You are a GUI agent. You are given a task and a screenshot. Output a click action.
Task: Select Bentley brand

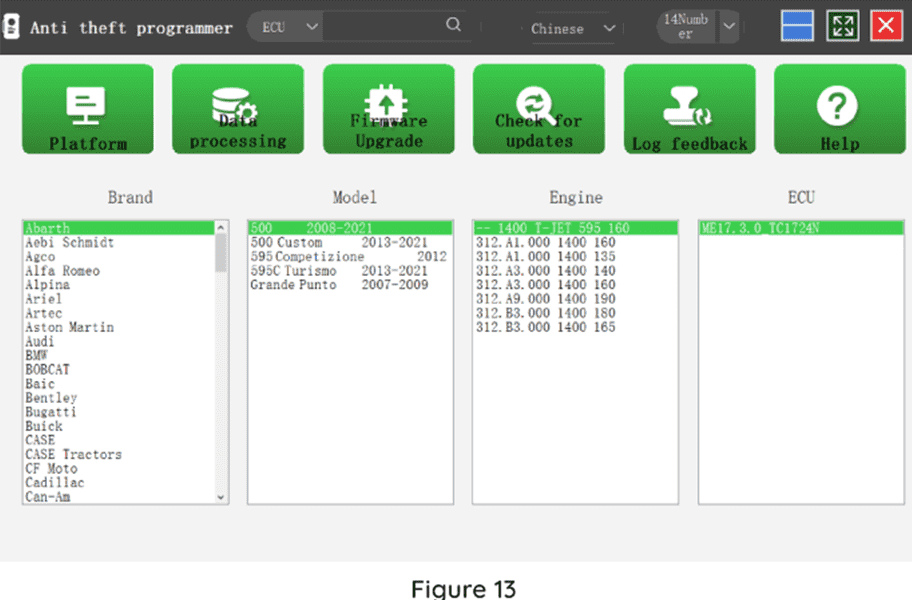click(119, 398)
